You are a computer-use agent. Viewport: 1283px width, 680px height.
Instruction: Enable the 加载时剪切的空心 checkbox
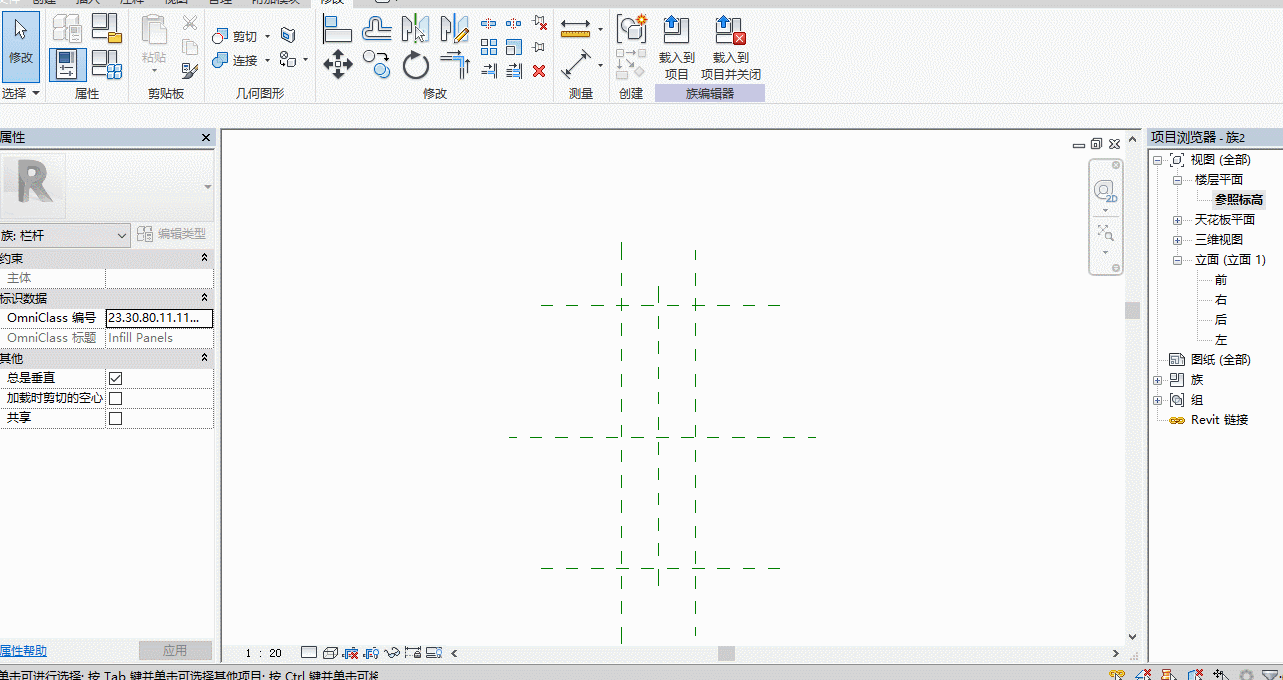(115, 398)
